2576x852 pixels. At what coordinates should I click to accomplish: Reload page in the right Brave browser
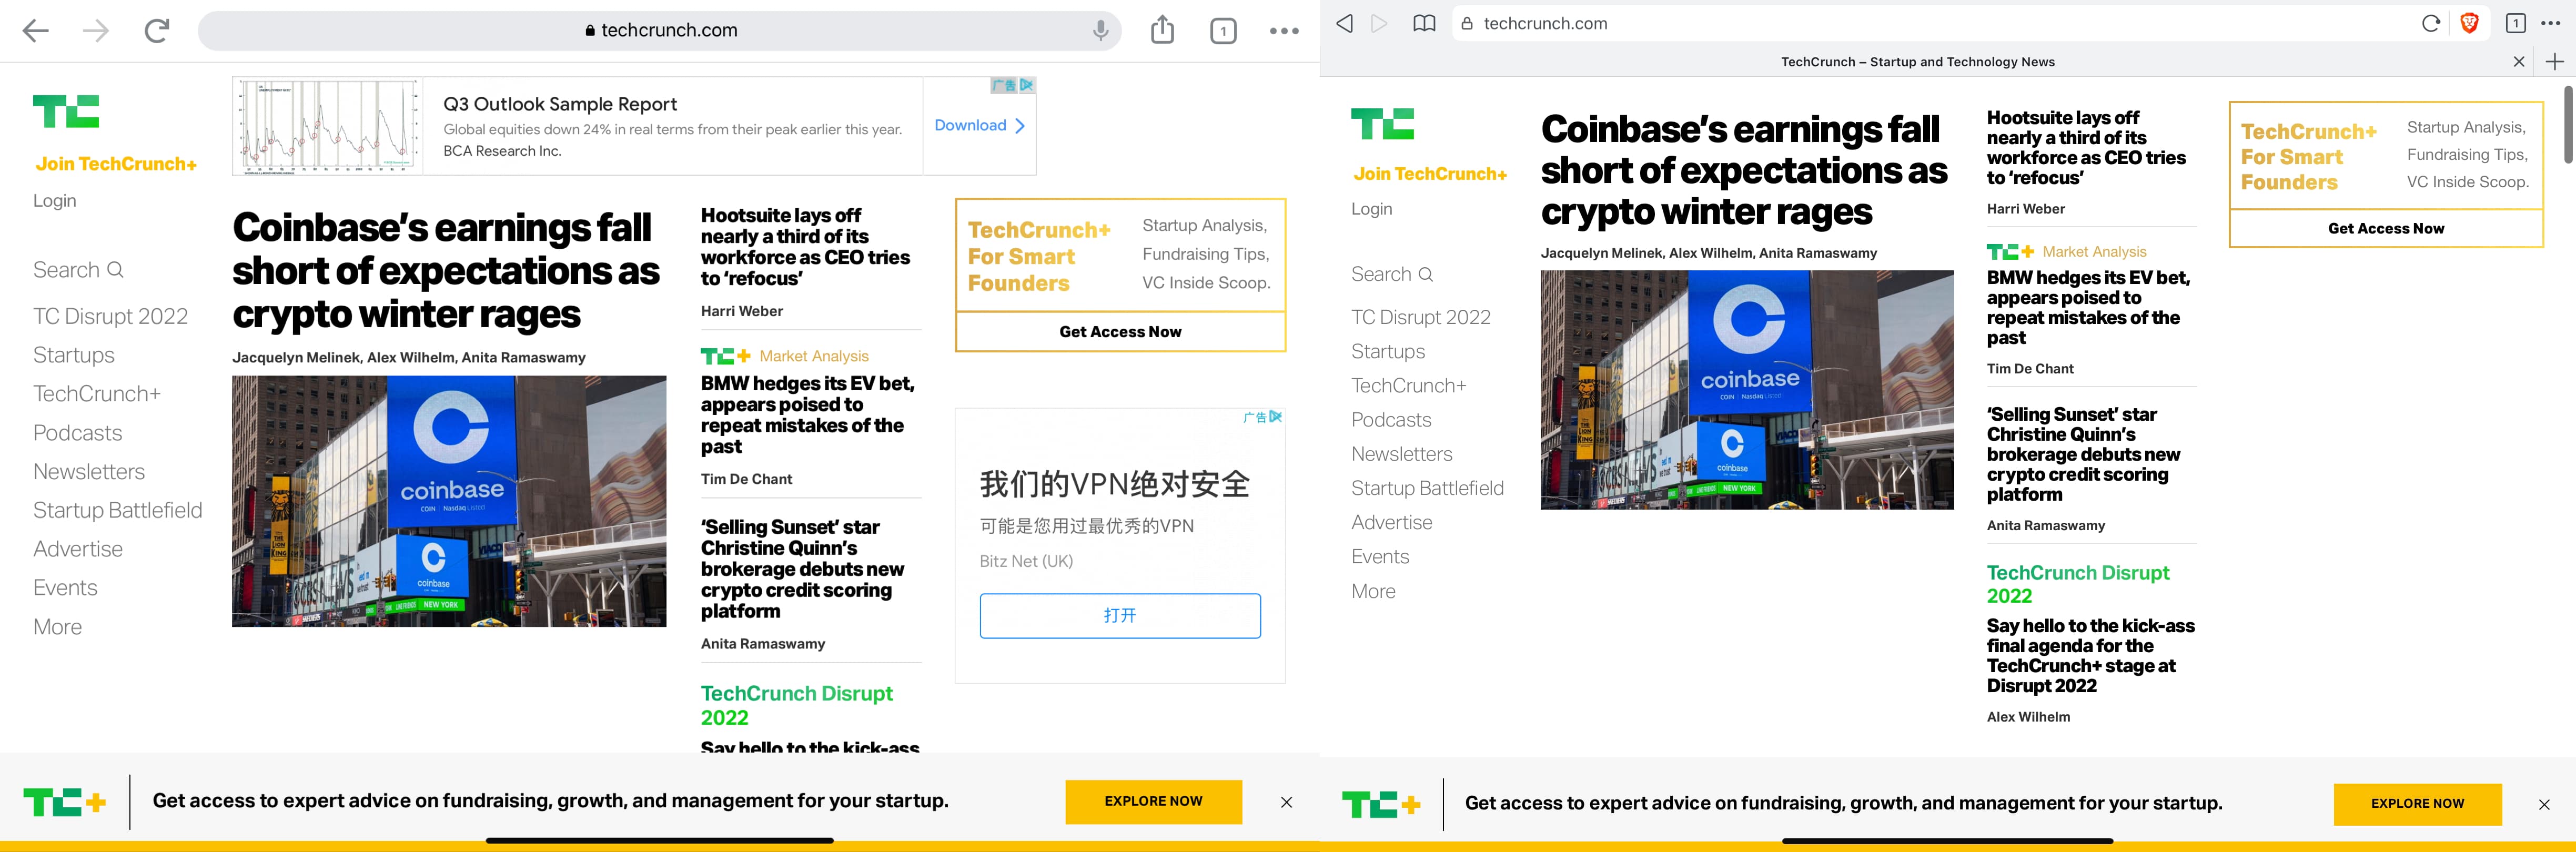(2431, 23)
